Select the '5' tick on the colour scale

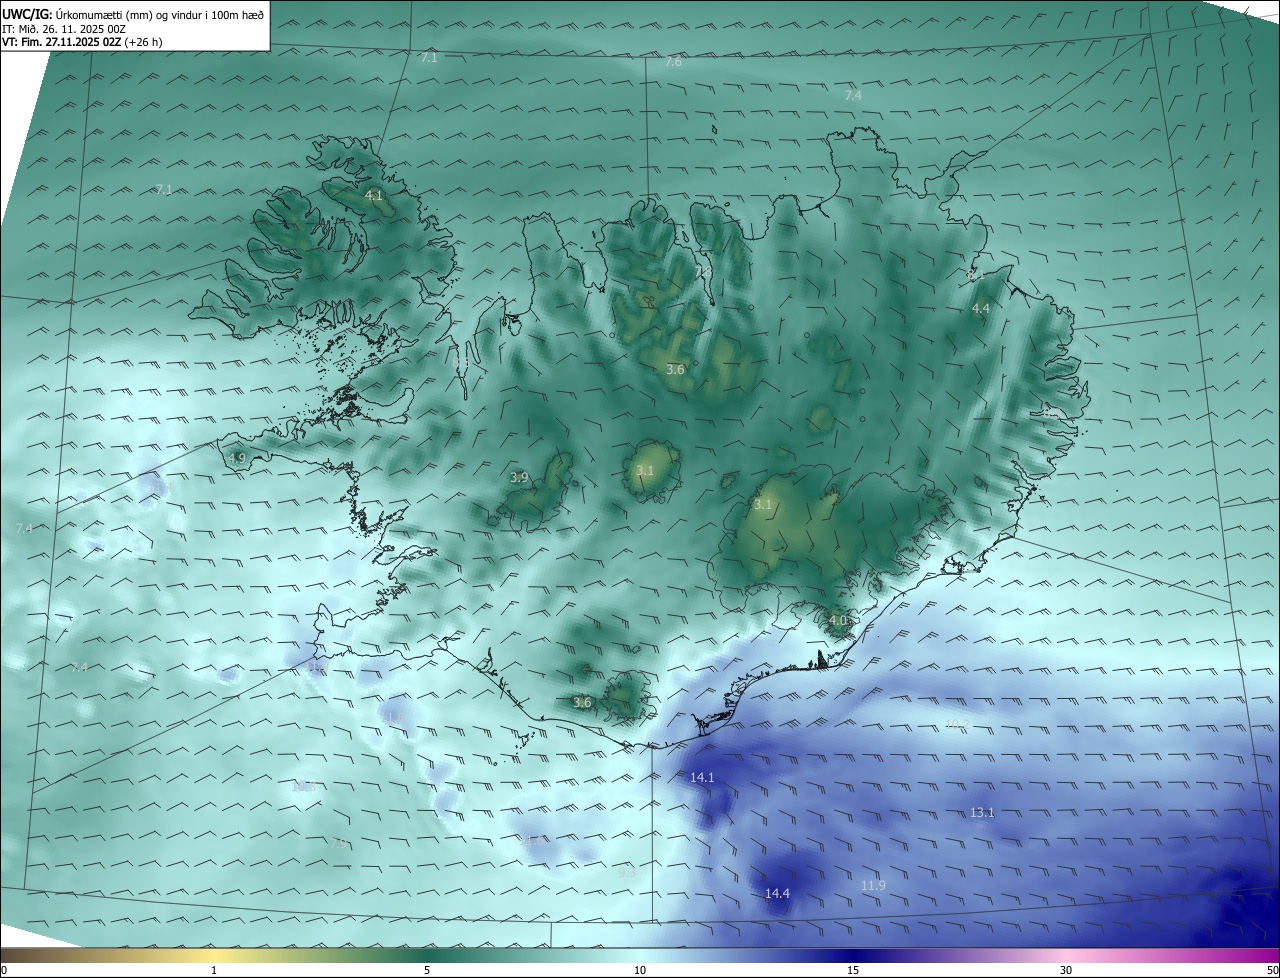click(x=427, y=970)
